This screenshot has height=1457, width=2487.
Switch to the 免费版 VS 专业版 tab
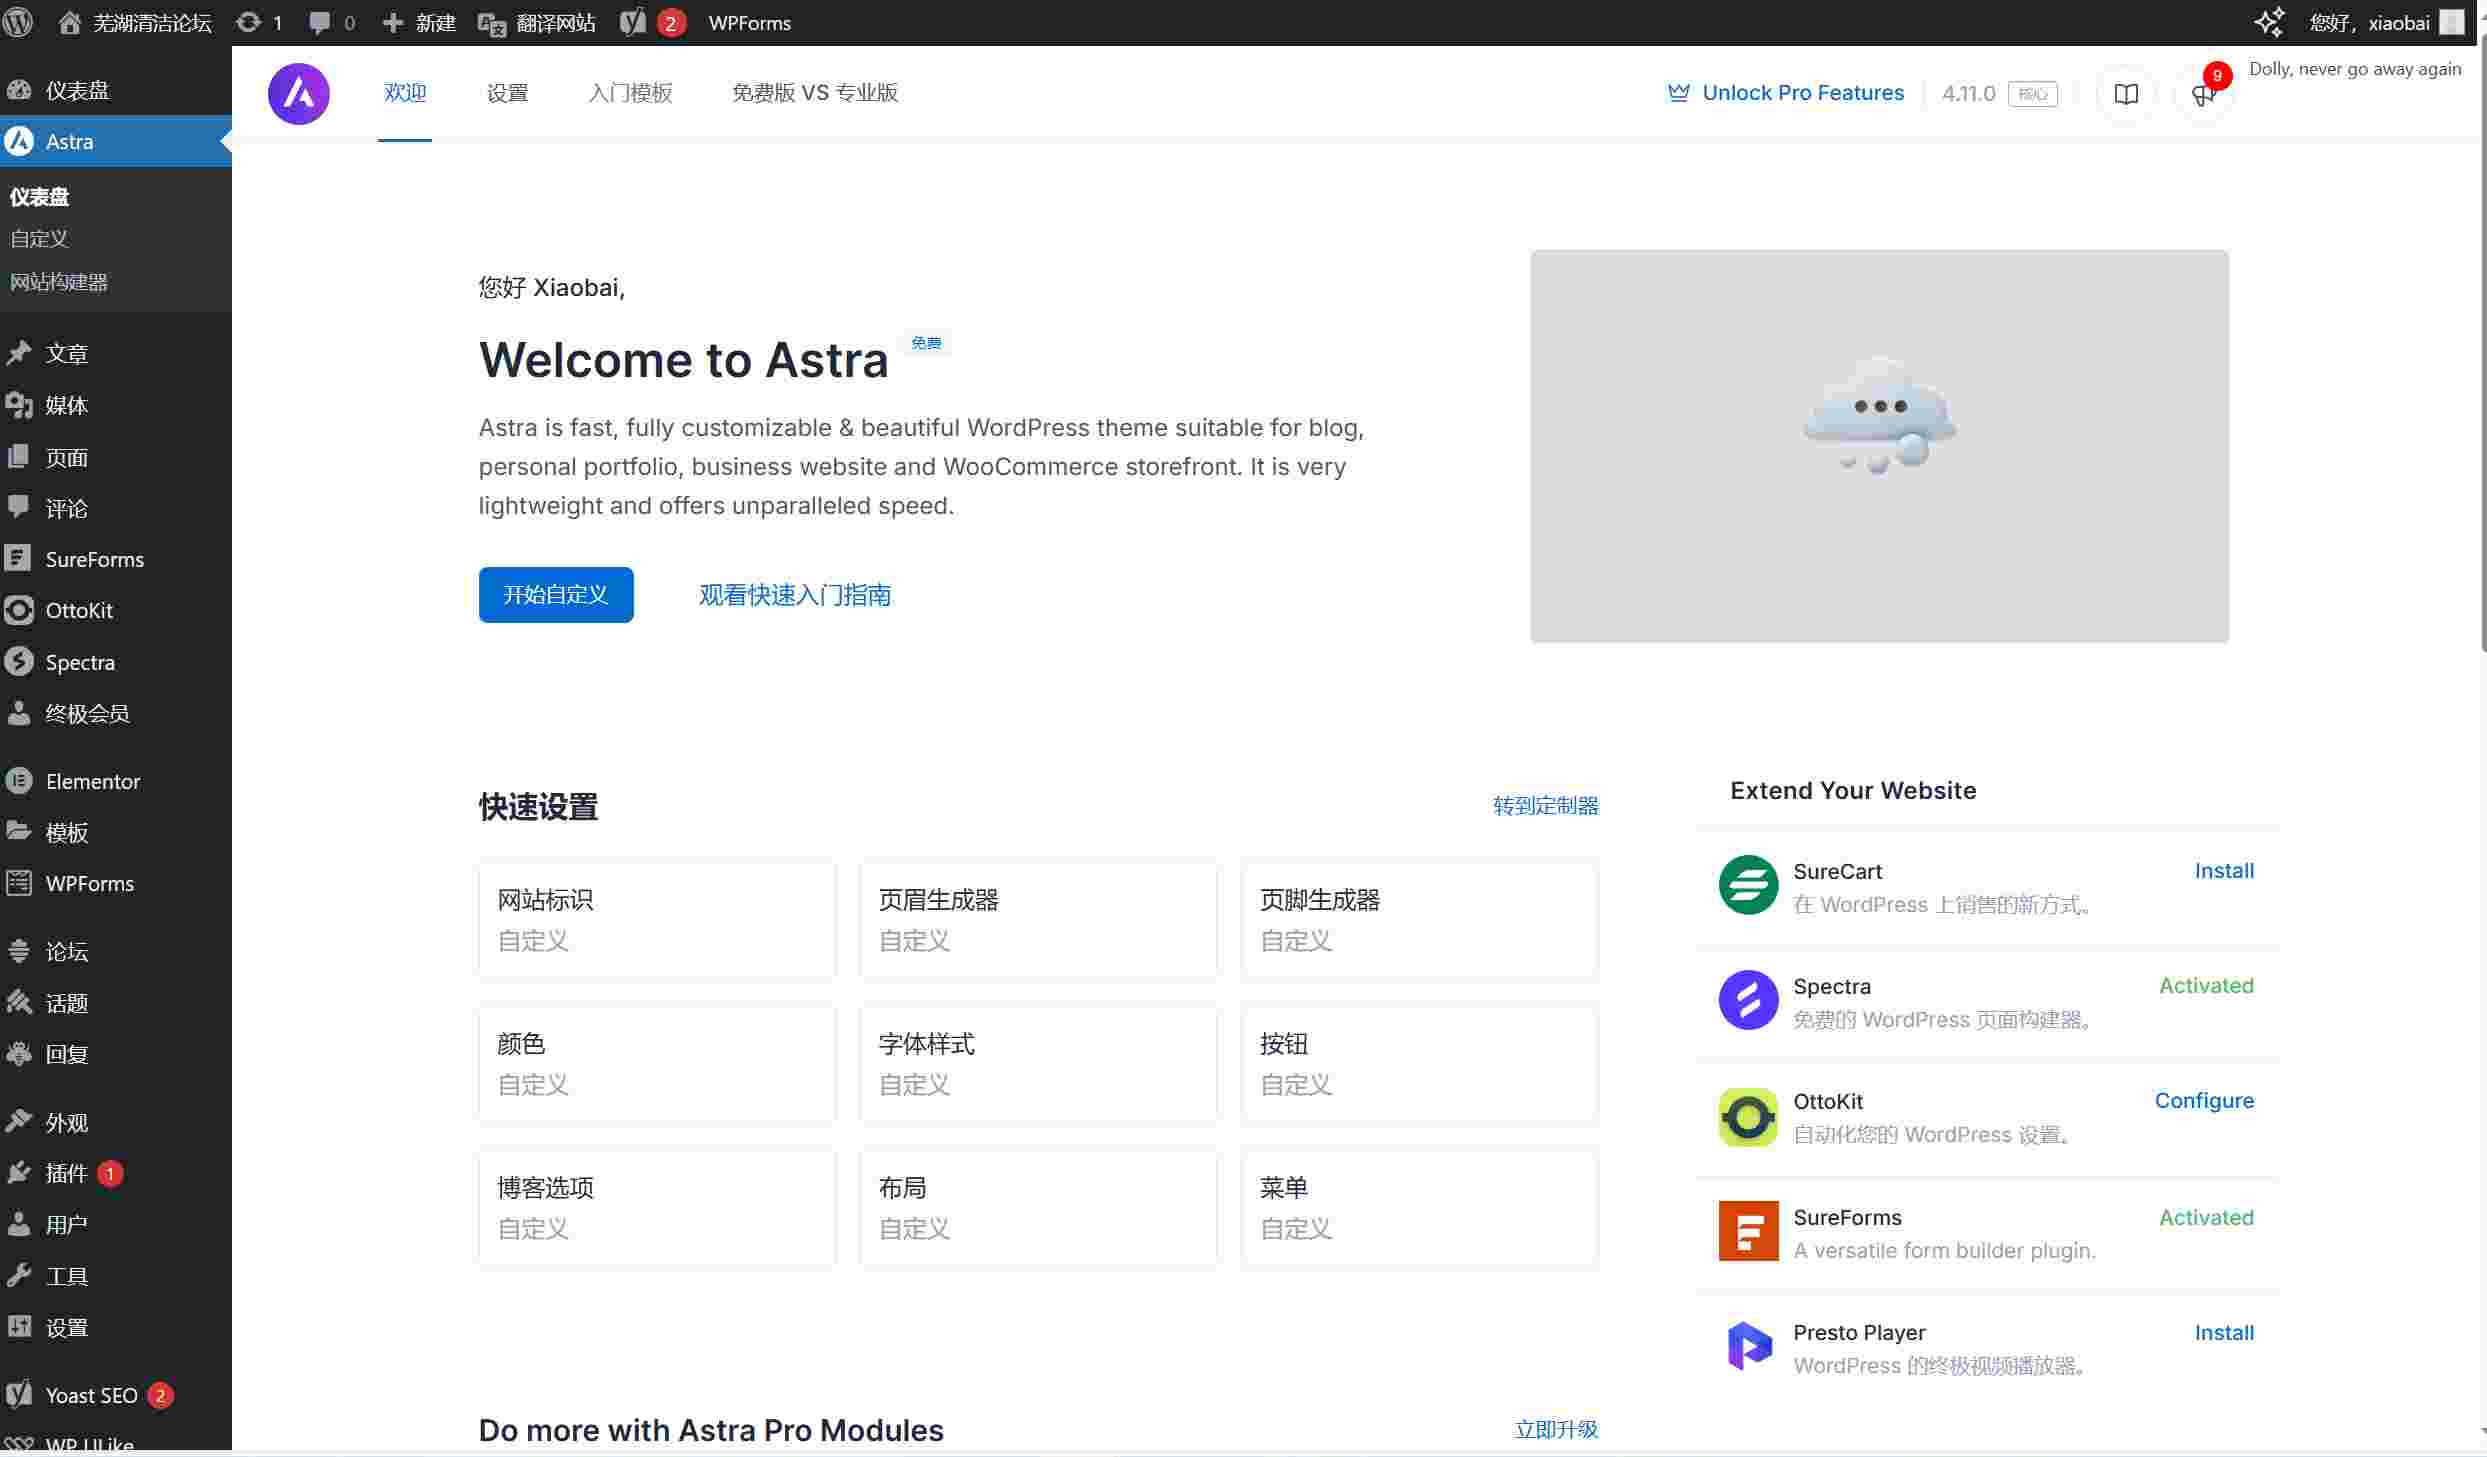[x=814, y=93]
